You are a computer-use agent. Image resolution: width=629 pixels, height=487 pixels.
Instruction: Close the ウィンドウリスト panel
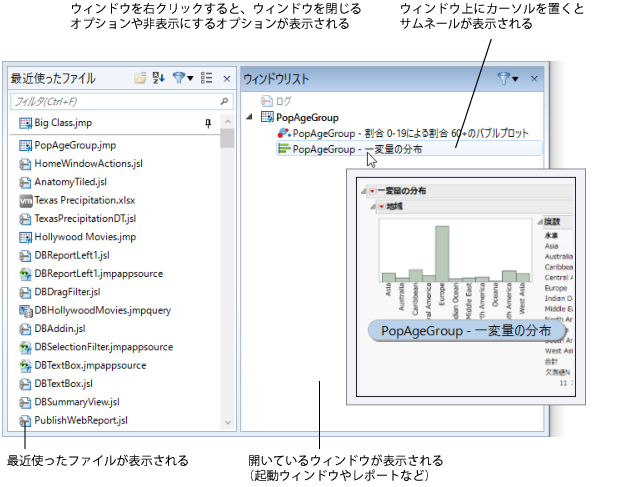point(534,79)
